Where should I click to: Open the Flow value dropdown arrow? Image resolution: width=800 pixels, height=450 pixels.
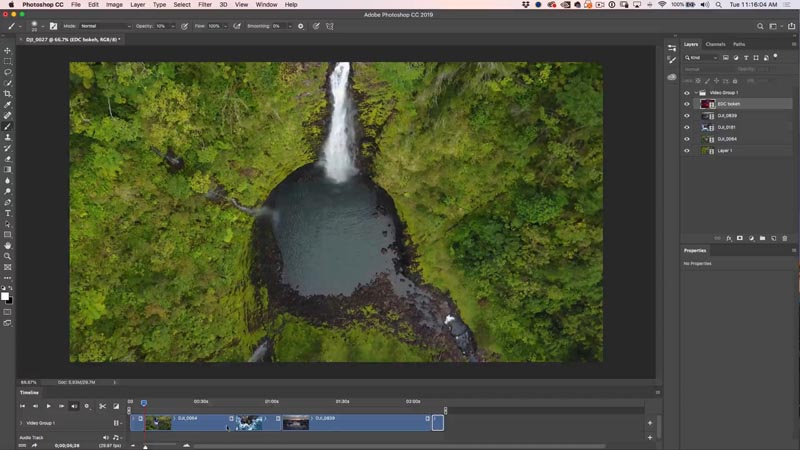[x=225, y=26]
